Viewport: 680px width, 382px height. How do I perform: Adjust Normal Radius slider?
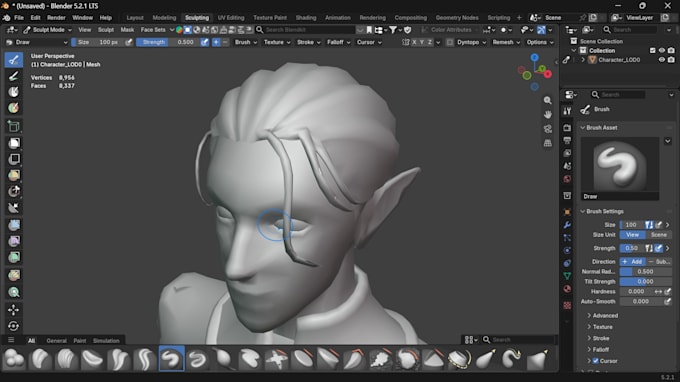pyautogui.click(x=645, y=271)
